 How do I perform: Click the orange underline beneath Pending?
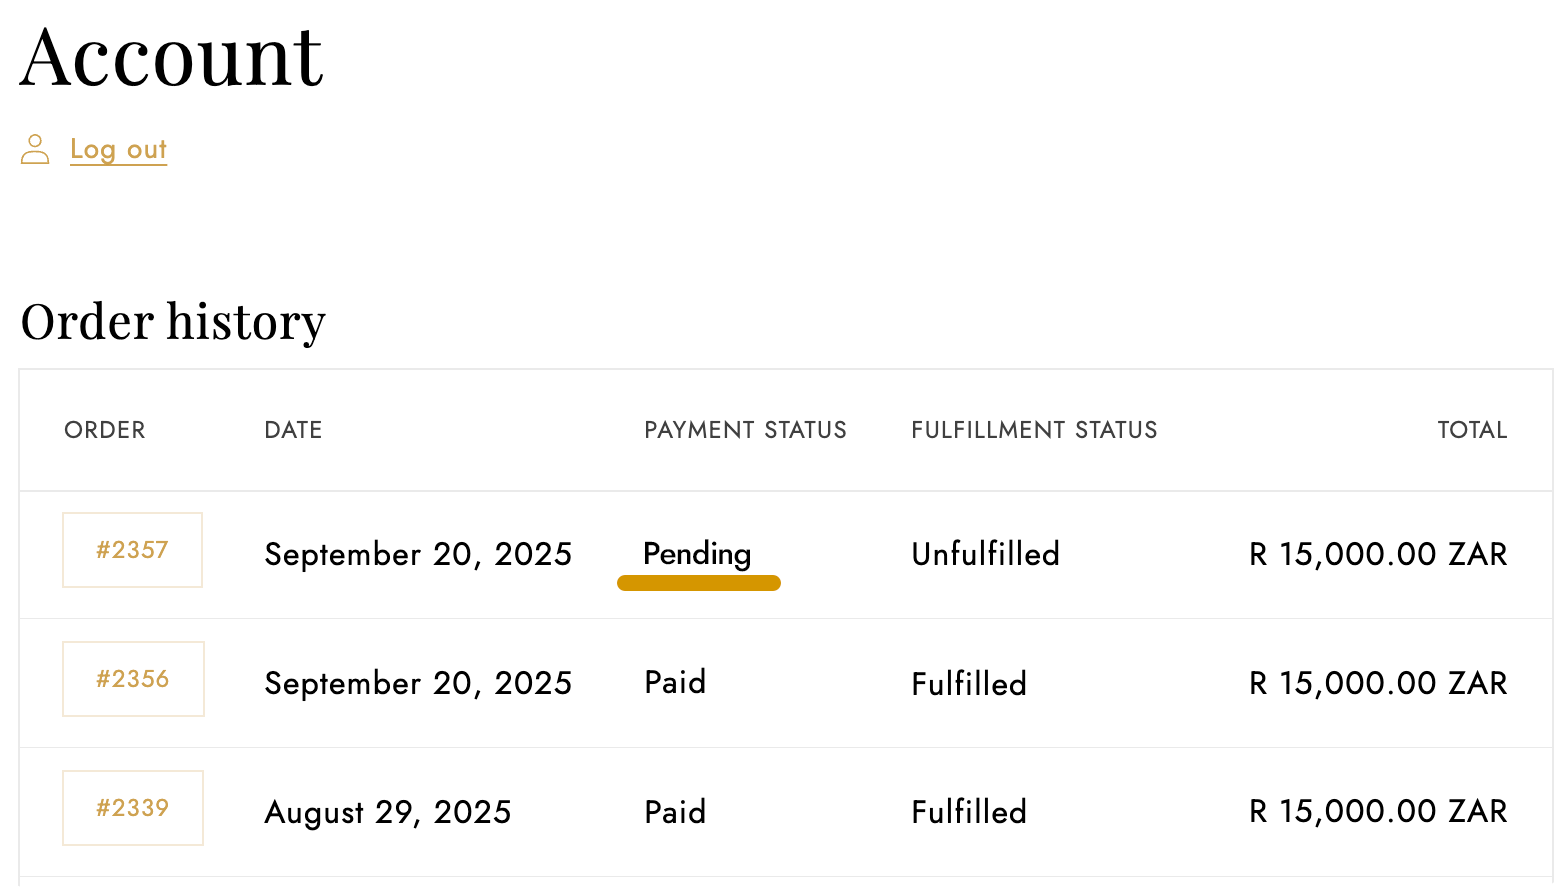[699, 583]
